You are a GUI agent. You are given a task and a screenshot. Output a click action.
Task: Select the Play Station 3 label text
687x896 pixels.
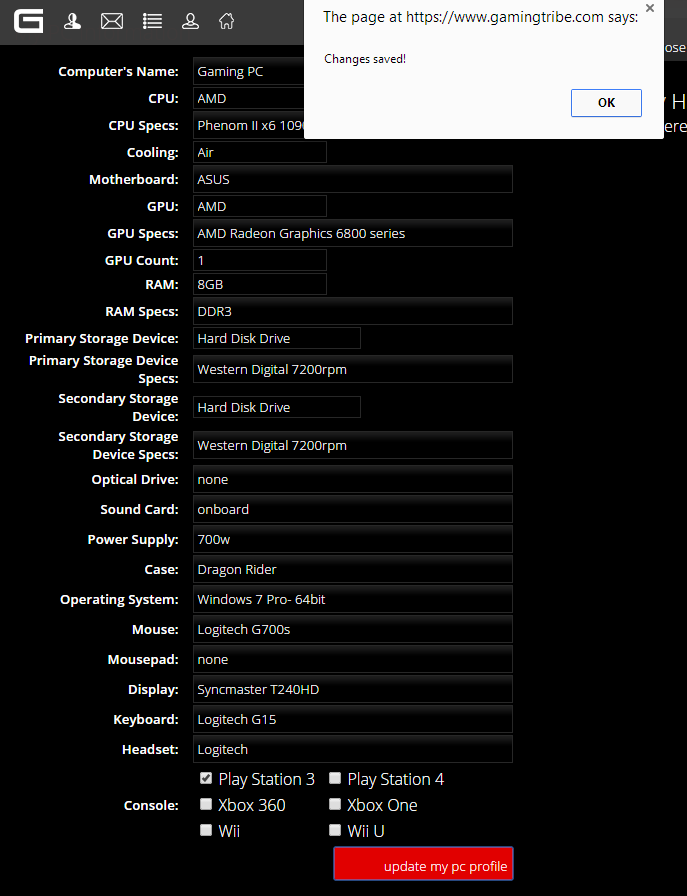point(266,779)
